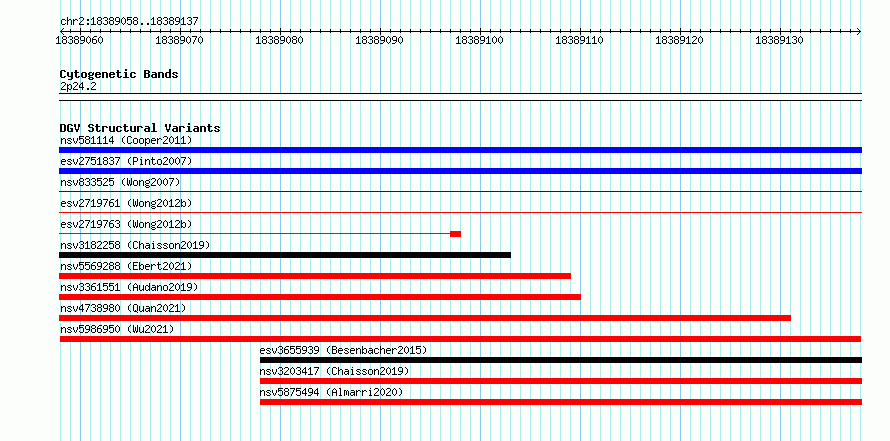
Task: Select the blue esv2751837 variant bar
Action: point(460,171)
